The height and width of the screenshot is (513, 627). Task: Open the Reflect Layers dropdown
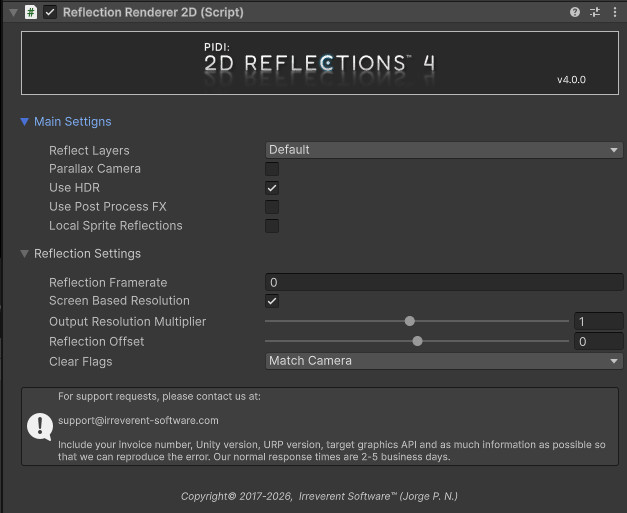click(443, 150)
